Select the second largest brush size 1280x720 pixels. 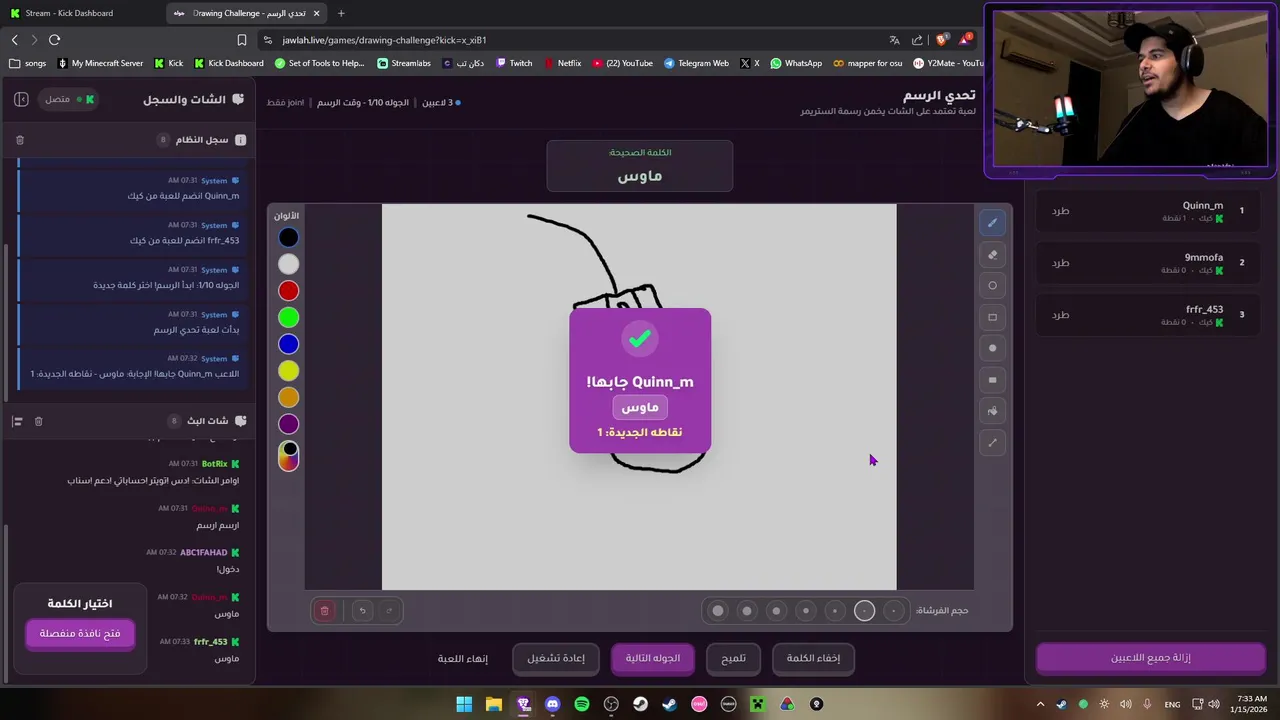(x=747, y=610)
